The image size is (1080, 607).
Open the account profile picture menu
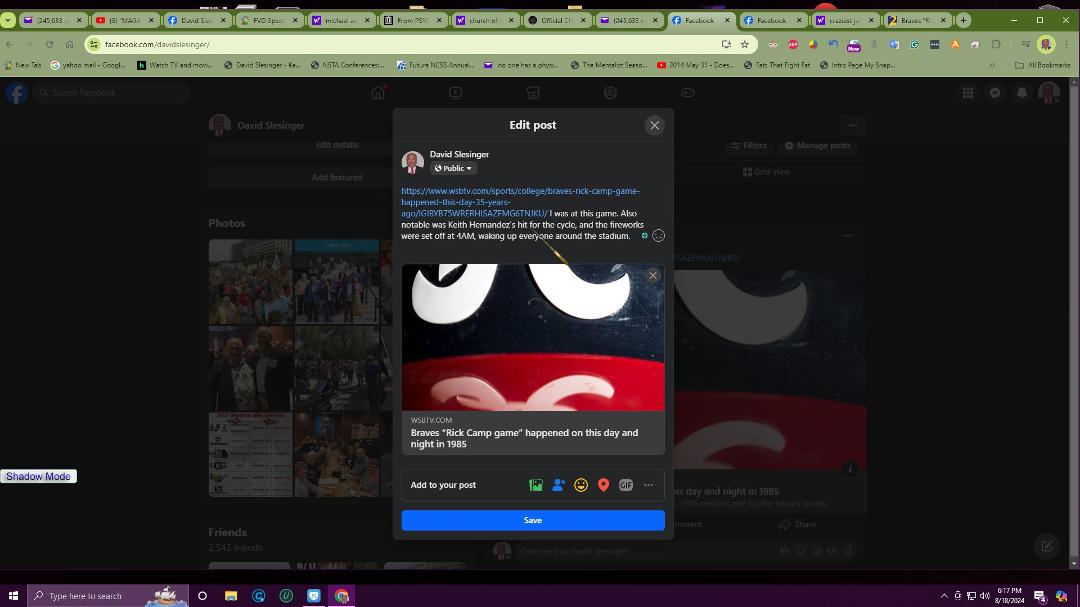pos(1049,92)
